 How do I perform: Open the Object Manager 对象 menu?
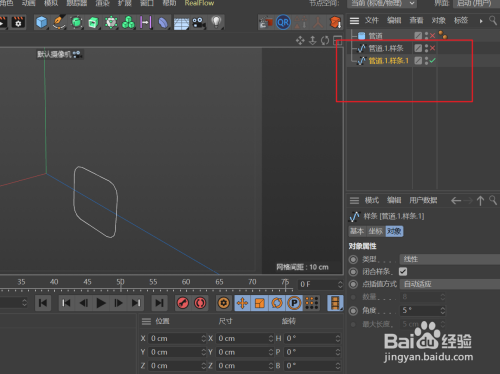439,21
